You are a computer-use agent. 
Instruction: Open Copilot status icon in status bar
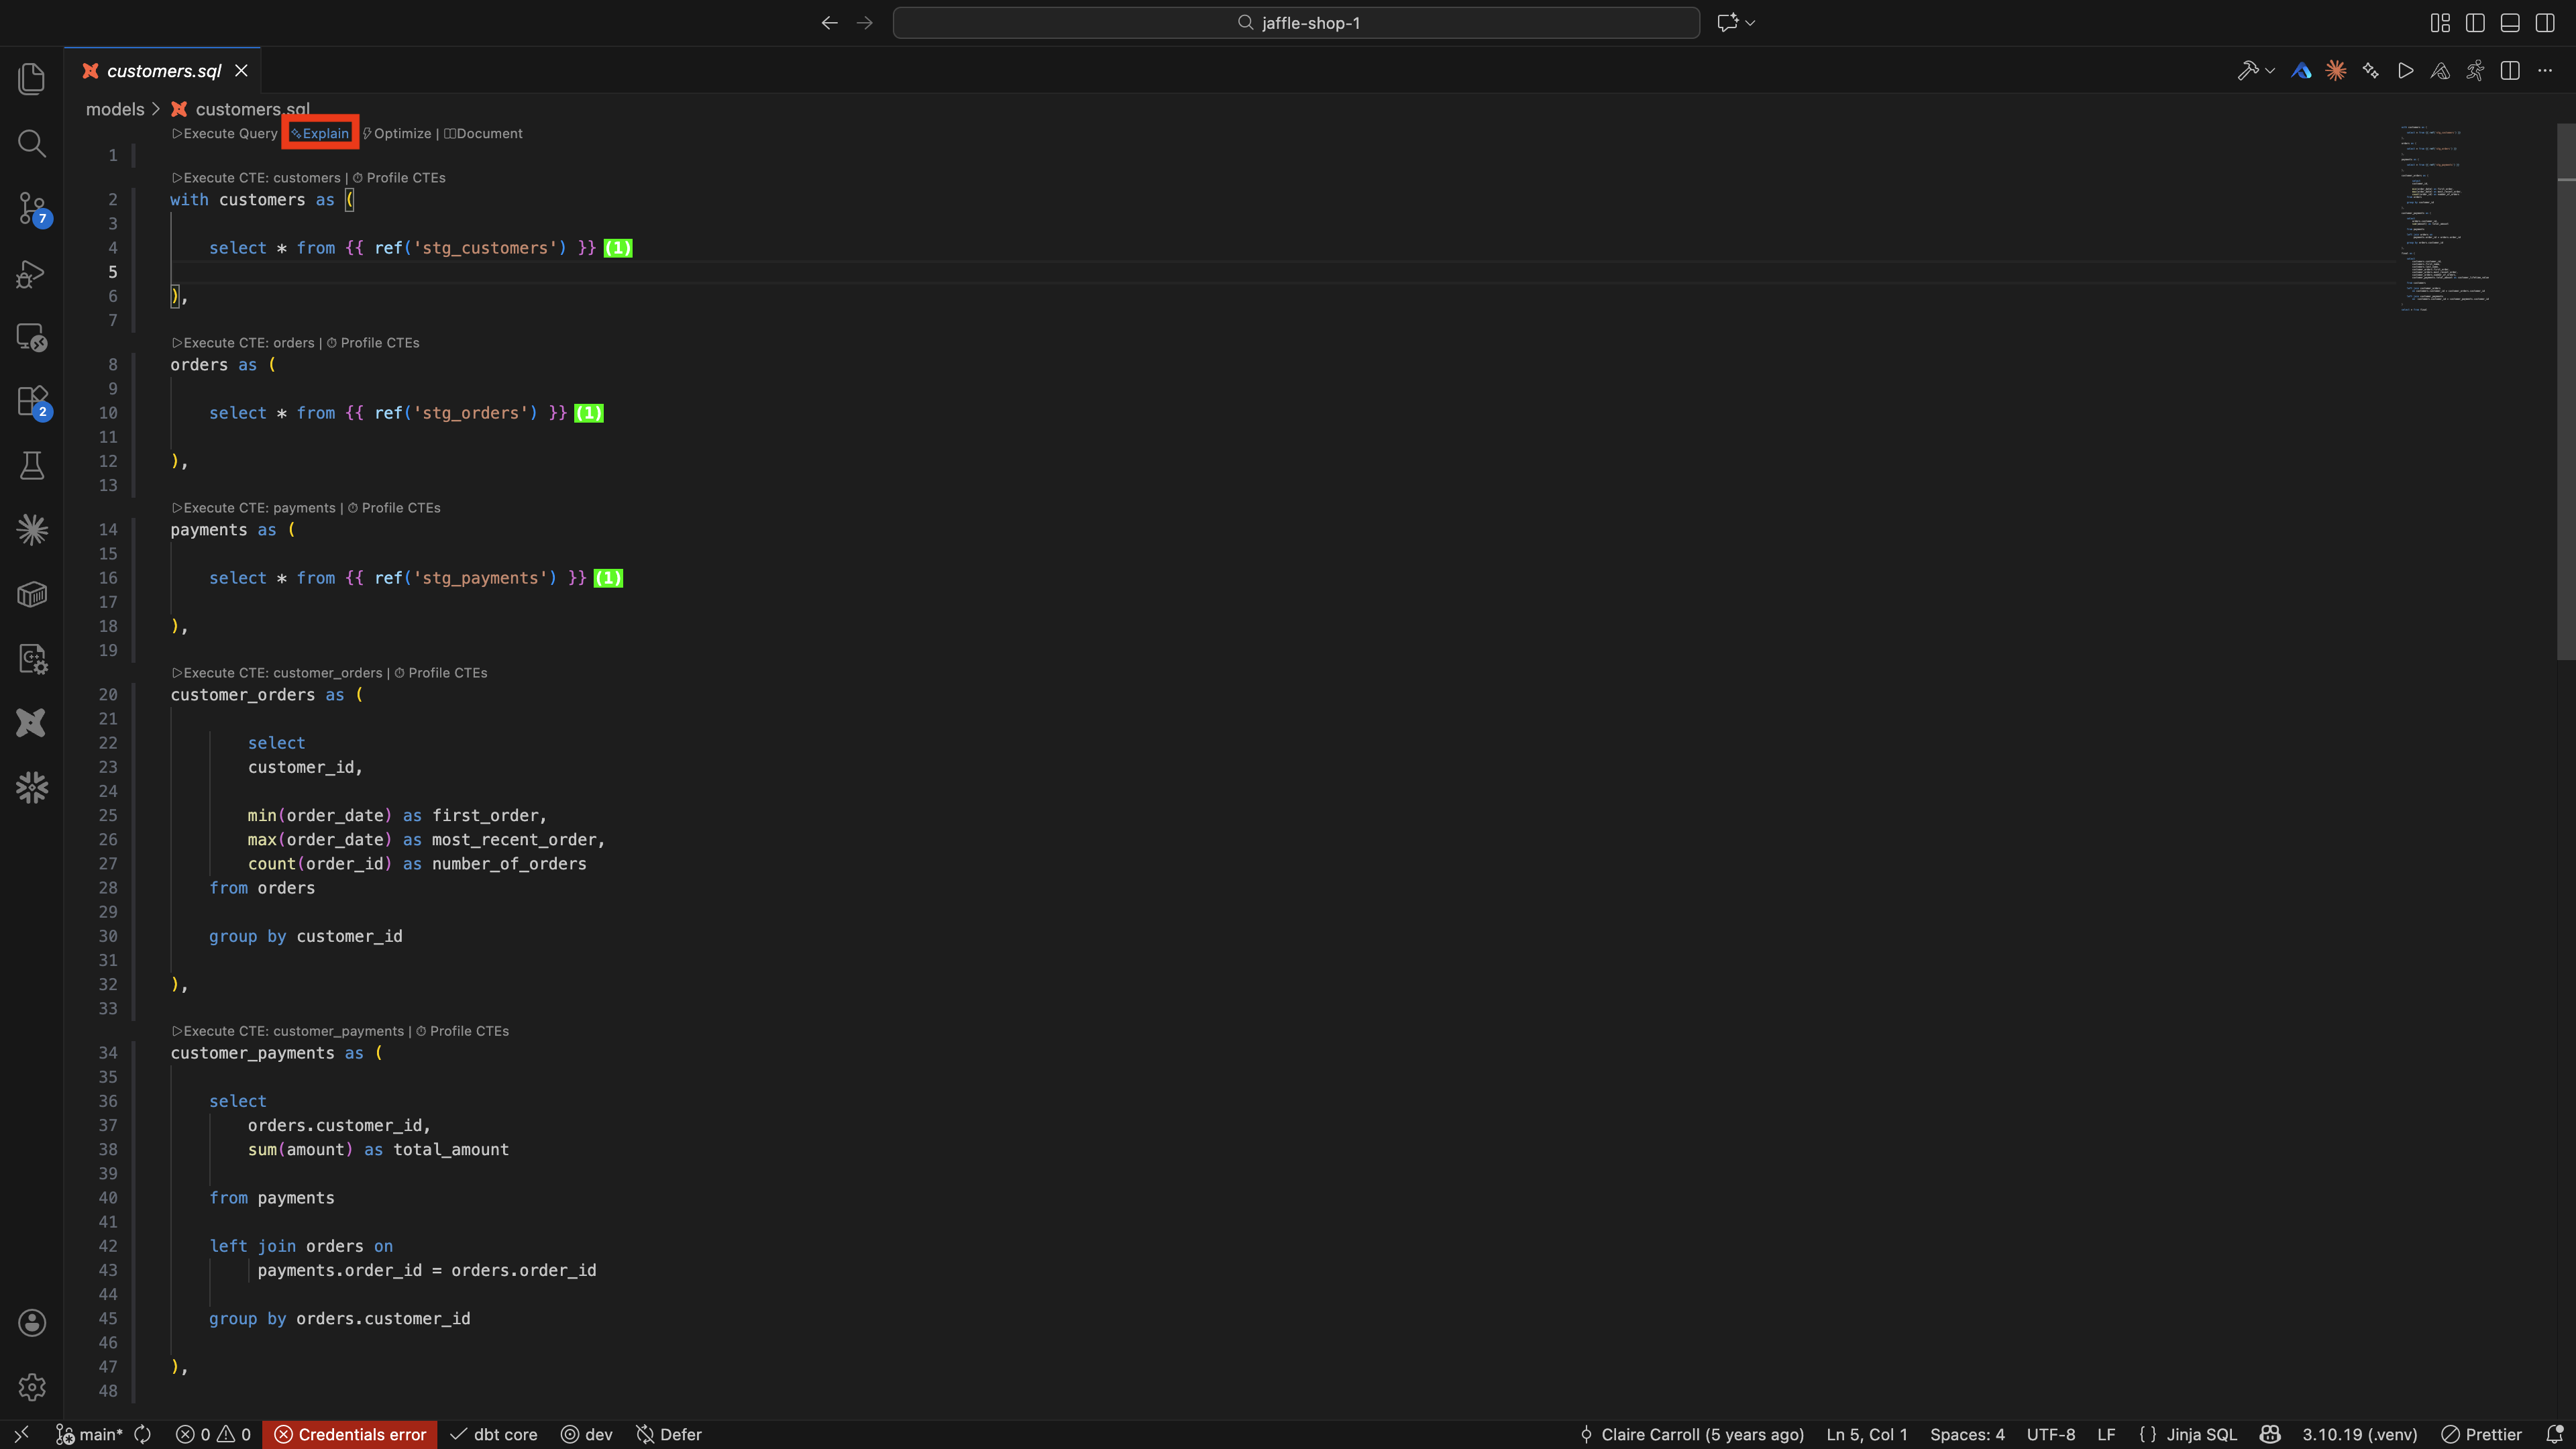(x=2270, y=1434)
